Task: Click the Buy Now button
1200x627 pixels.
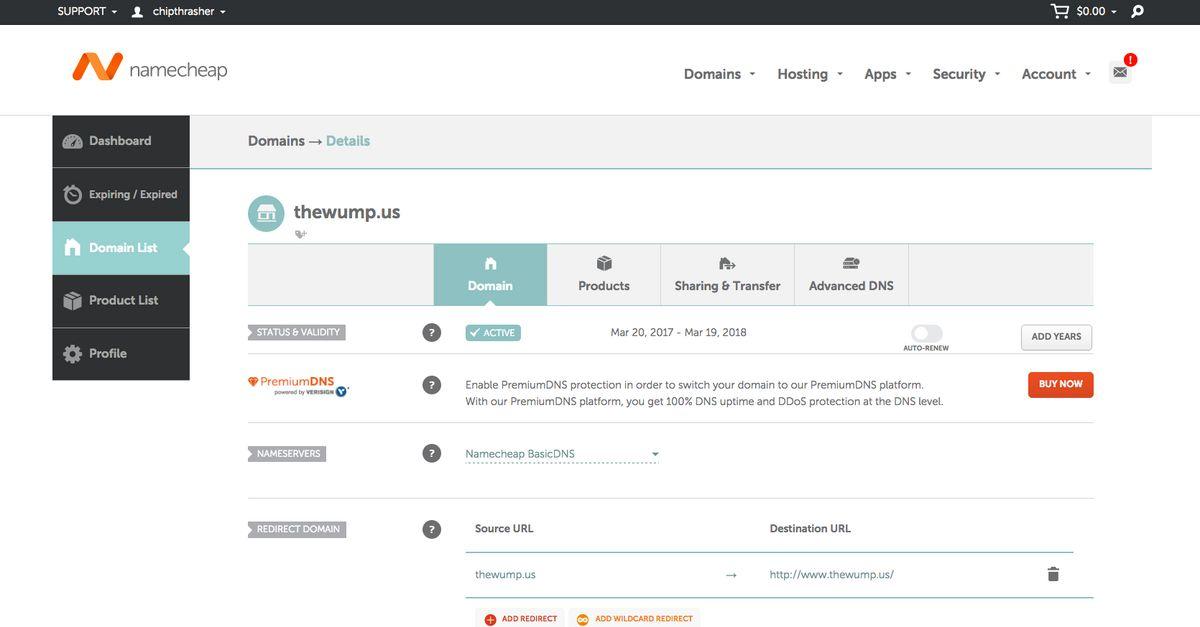Action: point(1060,385)
